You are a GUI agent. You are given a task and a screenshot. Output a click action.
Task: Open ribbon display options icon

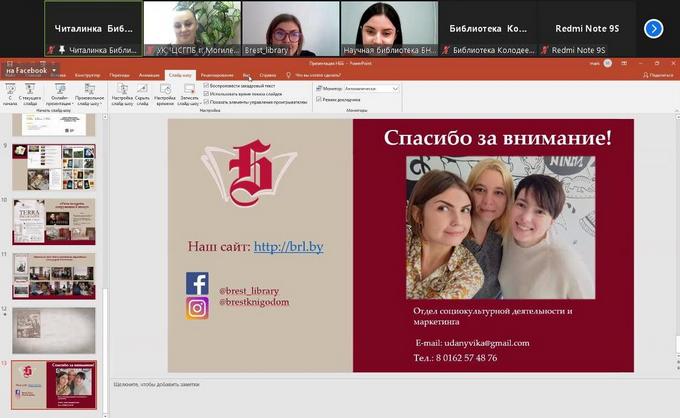[624, 63]
